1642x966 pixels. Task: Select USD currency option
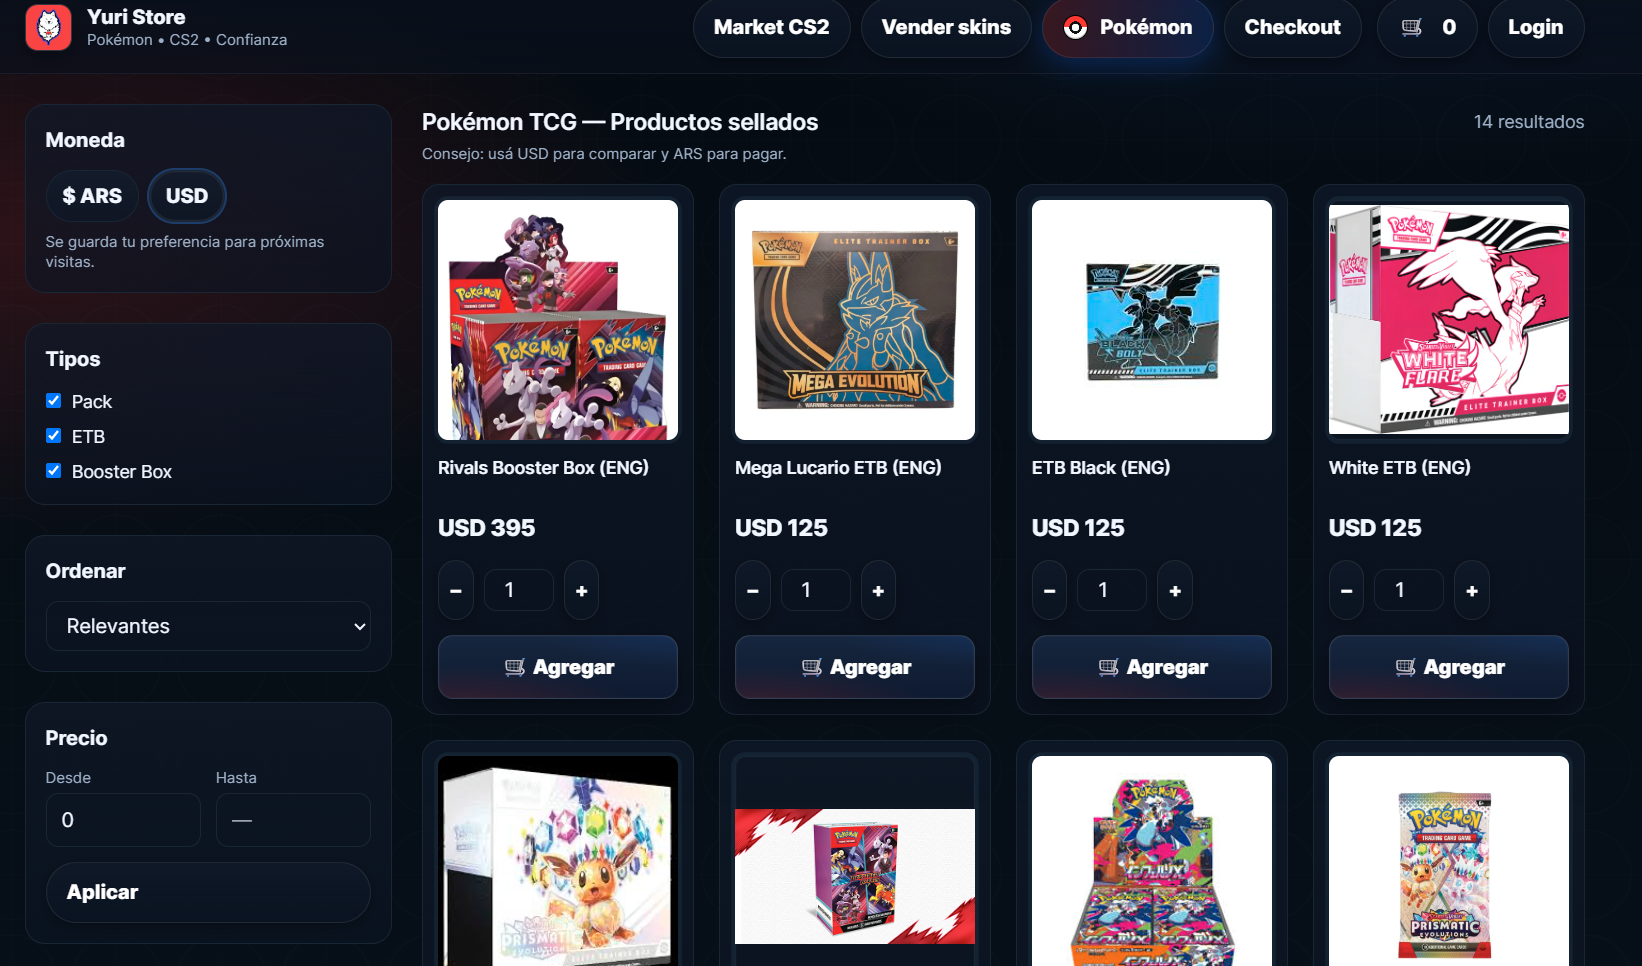pyautogui.click(x=187, y=196)
